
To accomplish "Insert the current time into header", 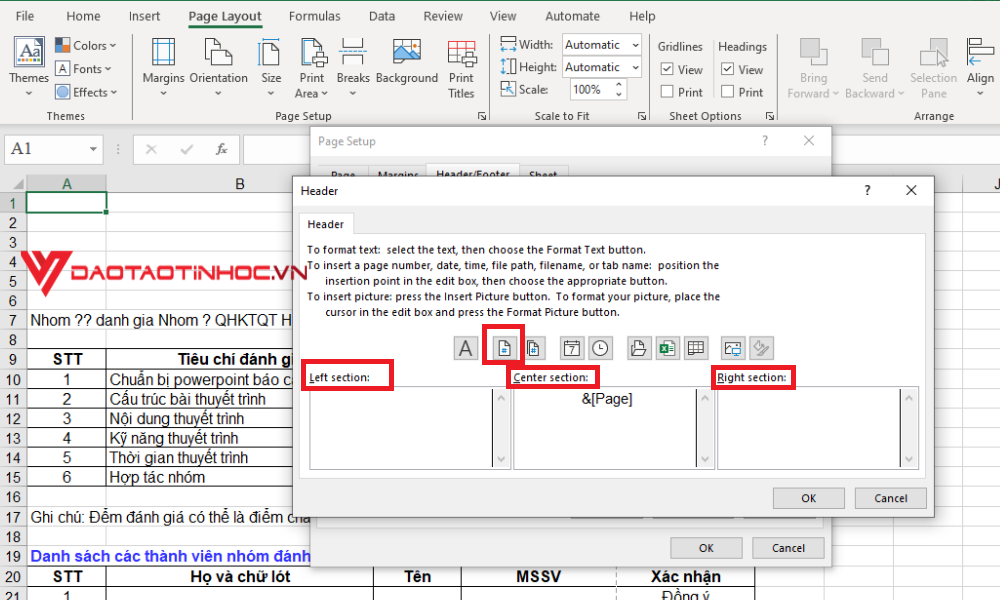I will tap(601, 347).
